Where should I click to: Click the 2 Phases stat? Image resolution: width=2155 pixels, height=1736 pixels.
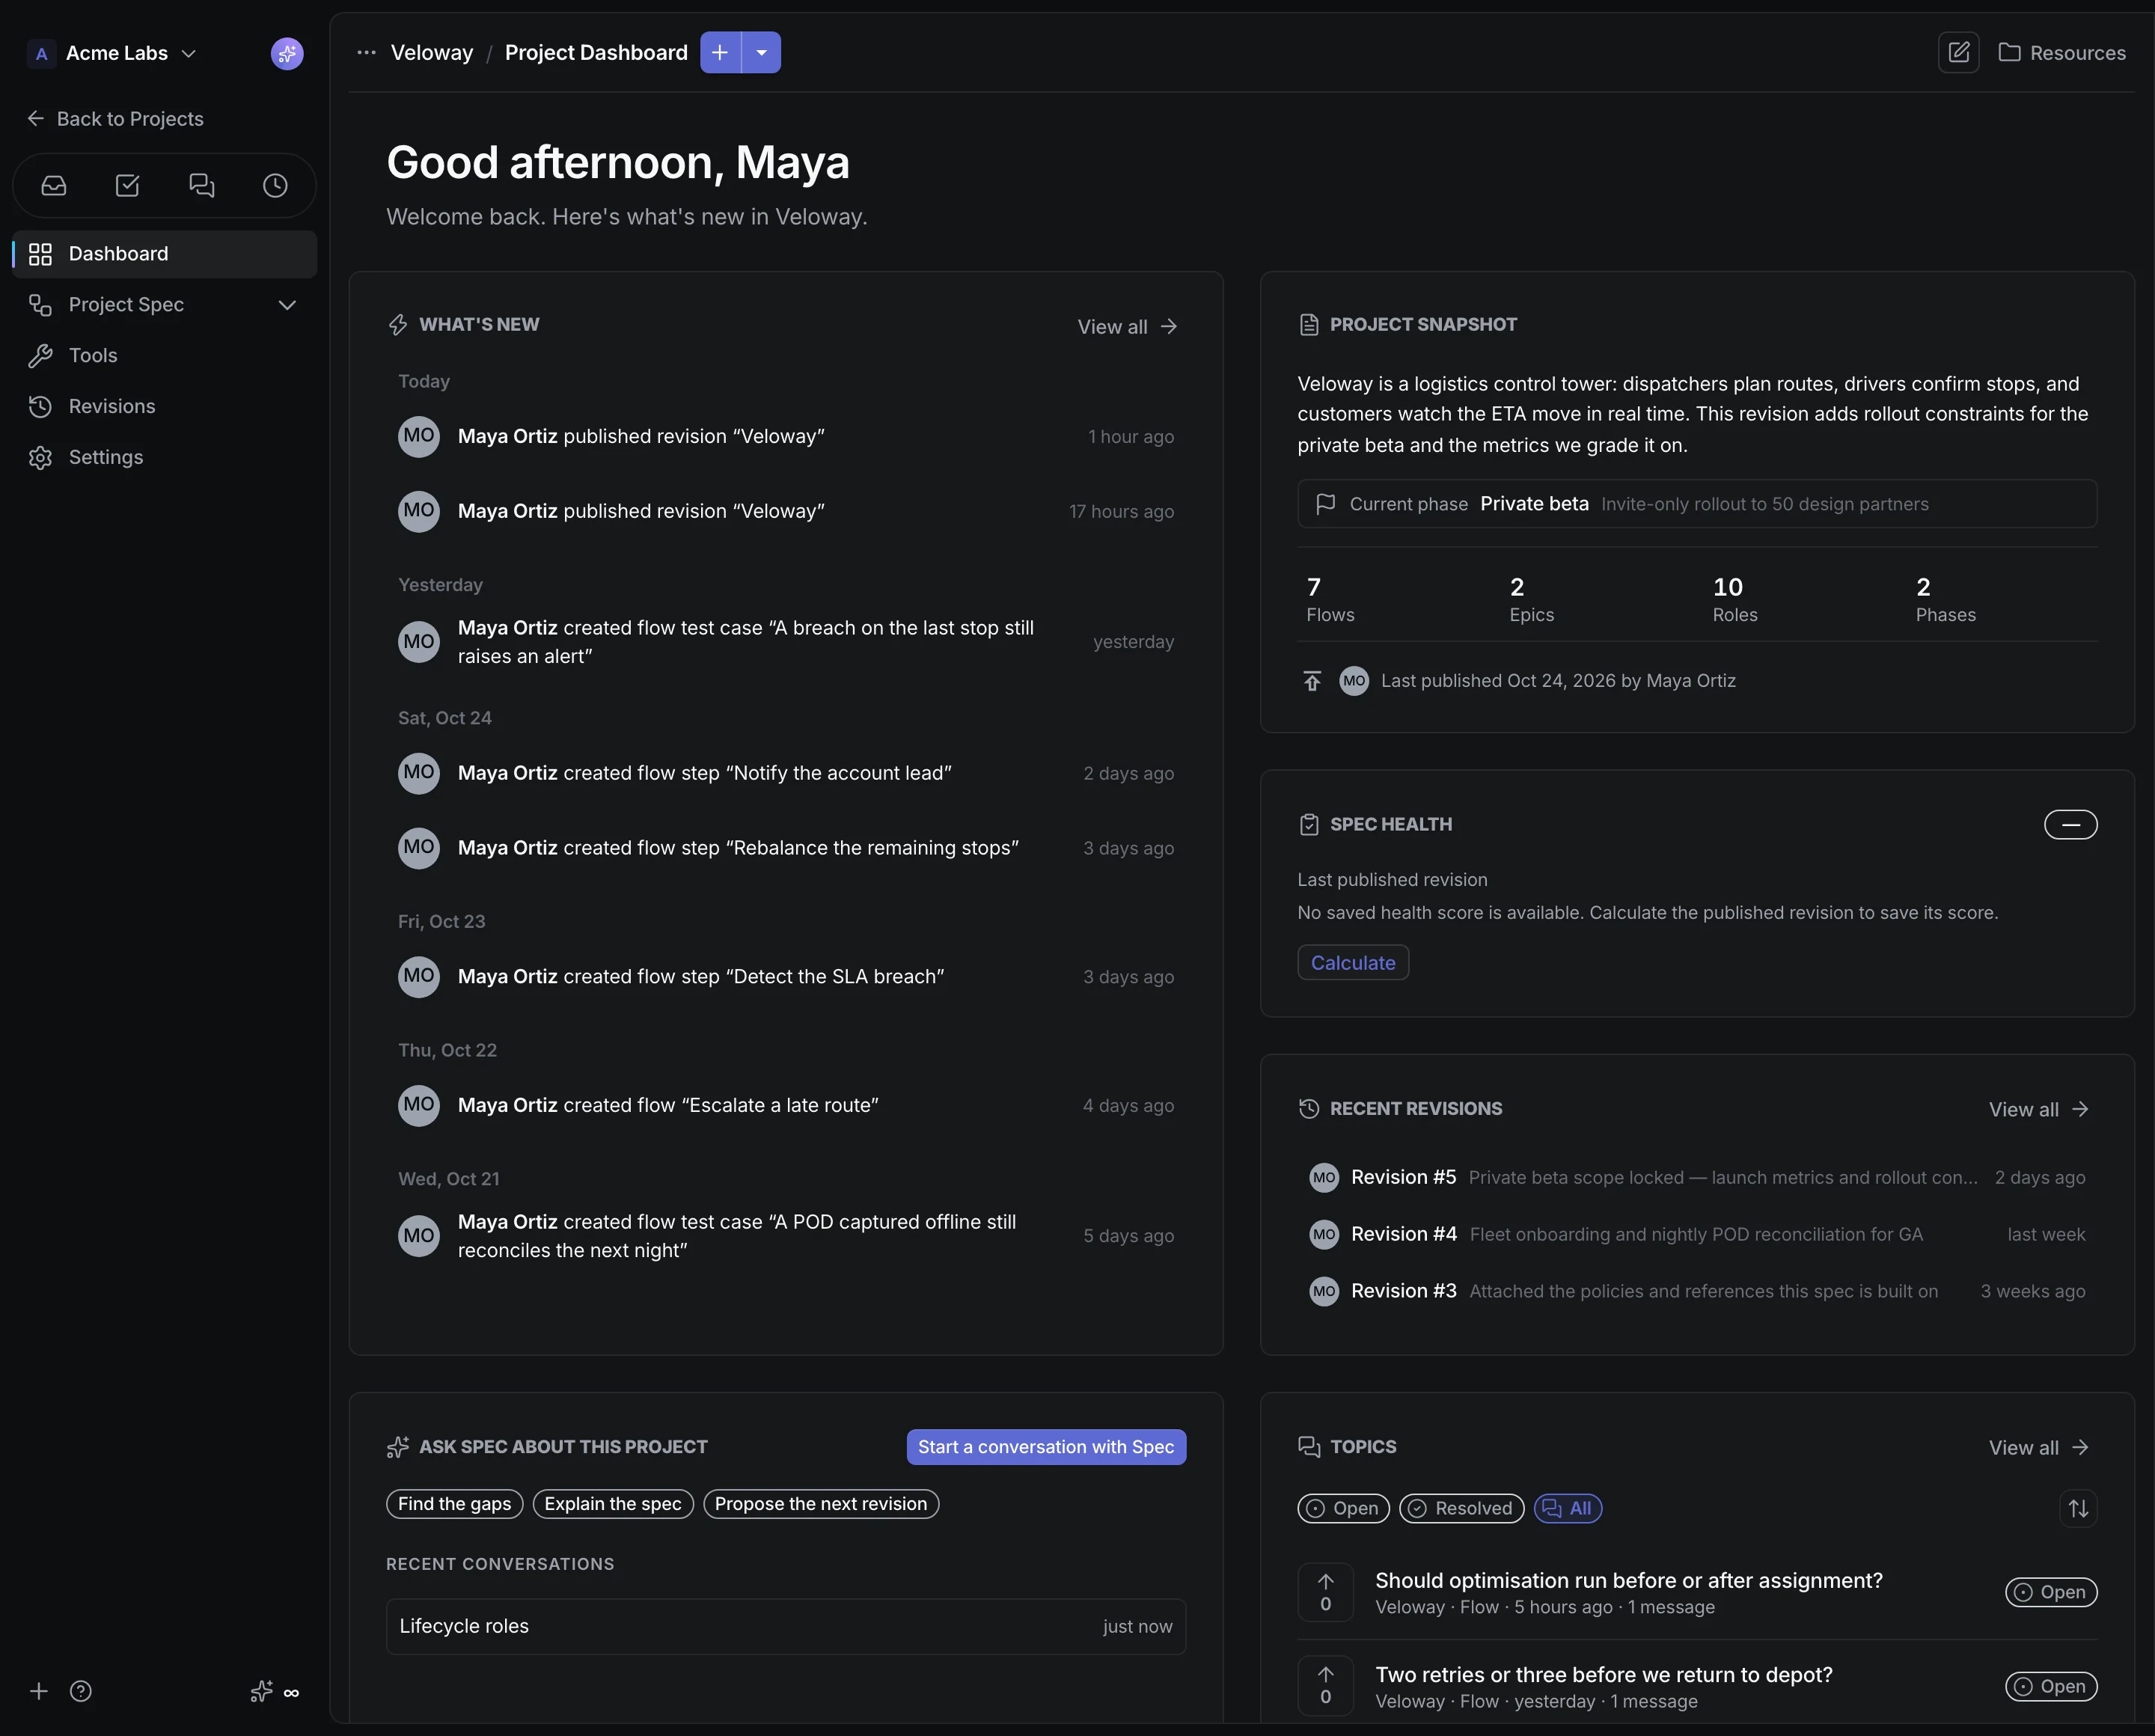pyautogui.click(x=1945, y=600)
